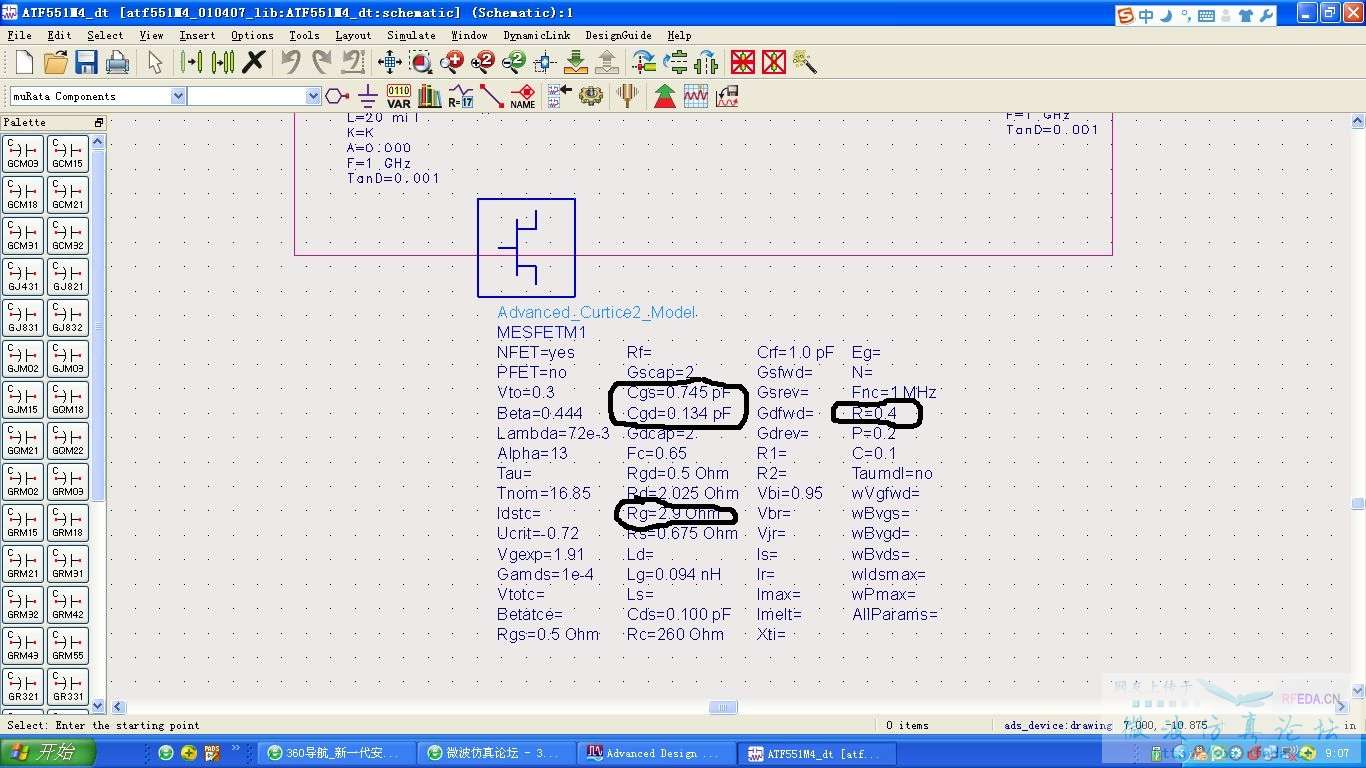Viewport: 1366px width, 768px height.
Task: Click the palette scrollbar down arrow
Action: [x=98, y=706]
